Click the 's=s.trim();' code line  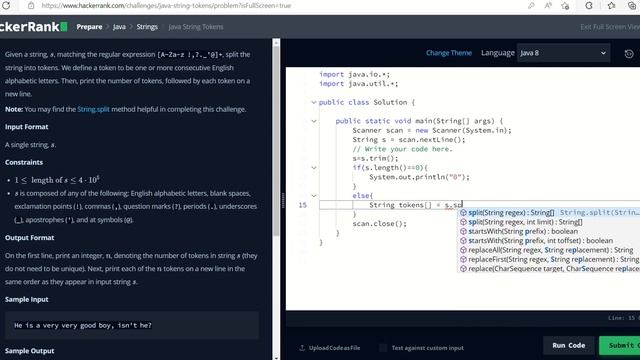[x=375, y=158]
